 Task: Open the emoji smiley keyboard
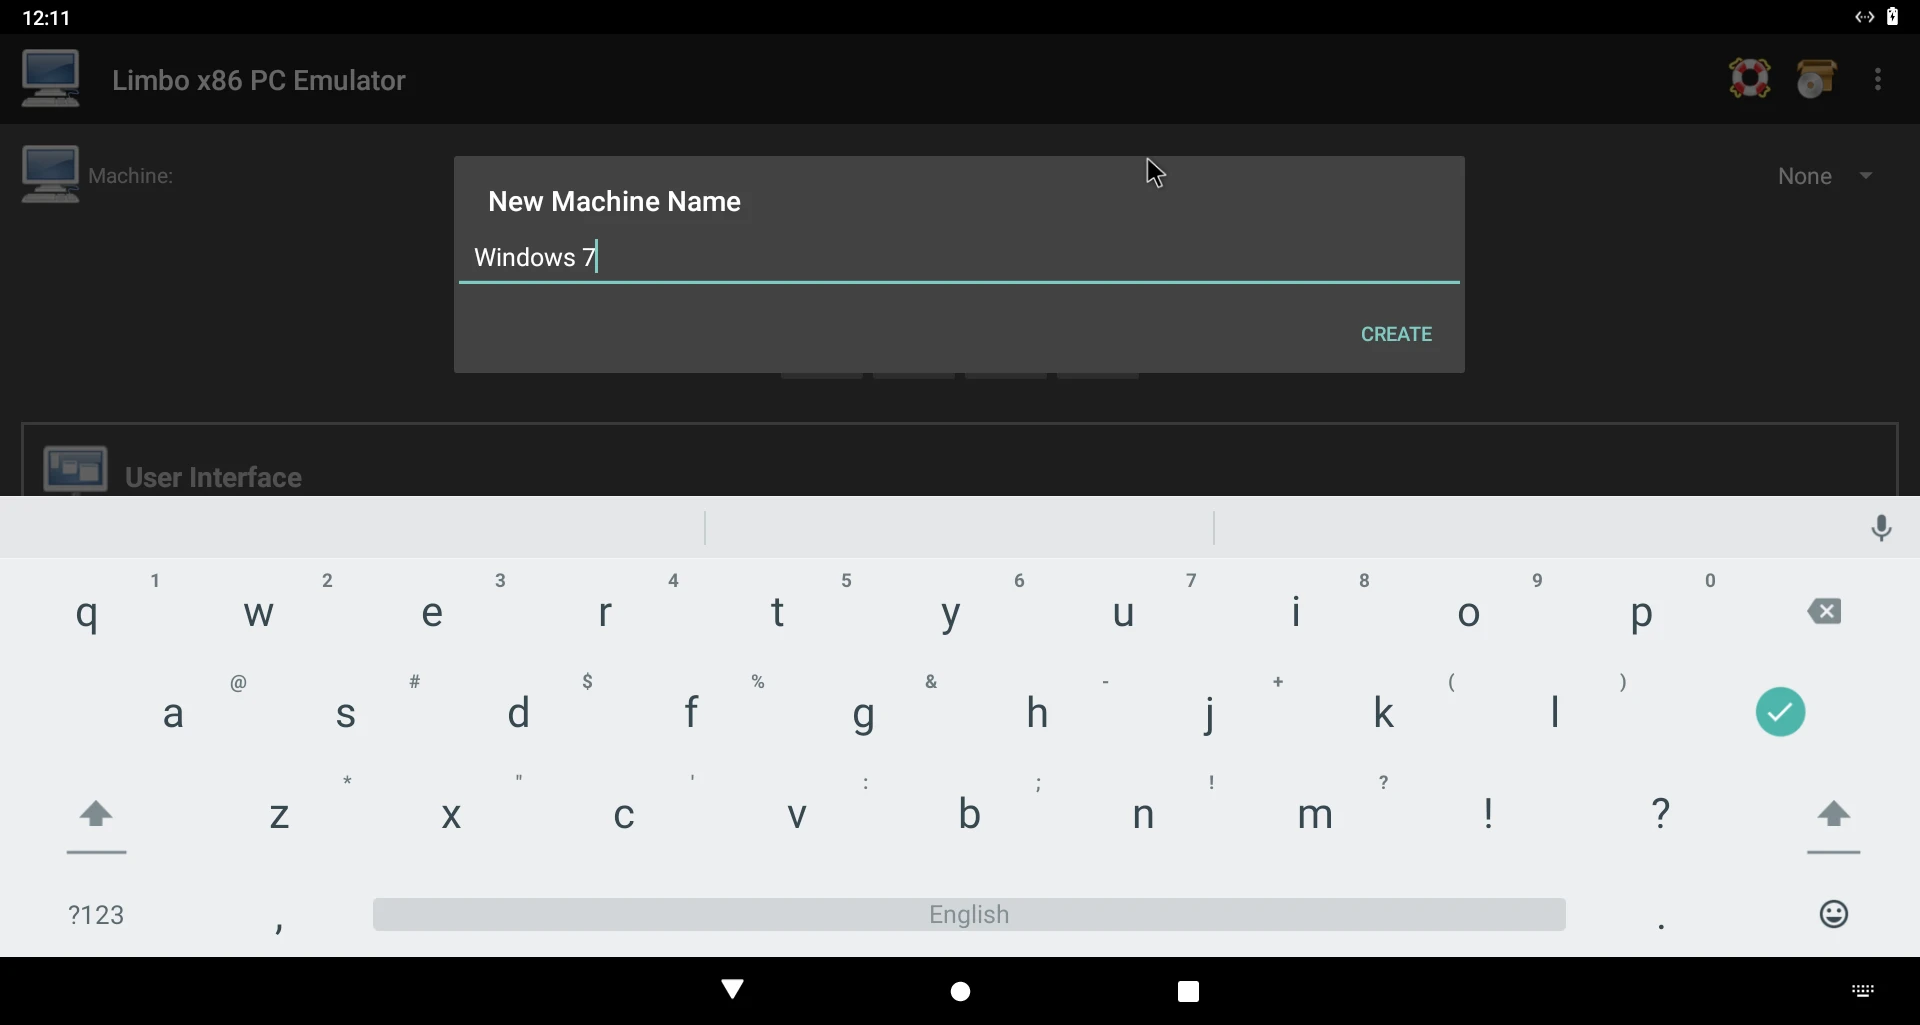(x=1833, y=914)
